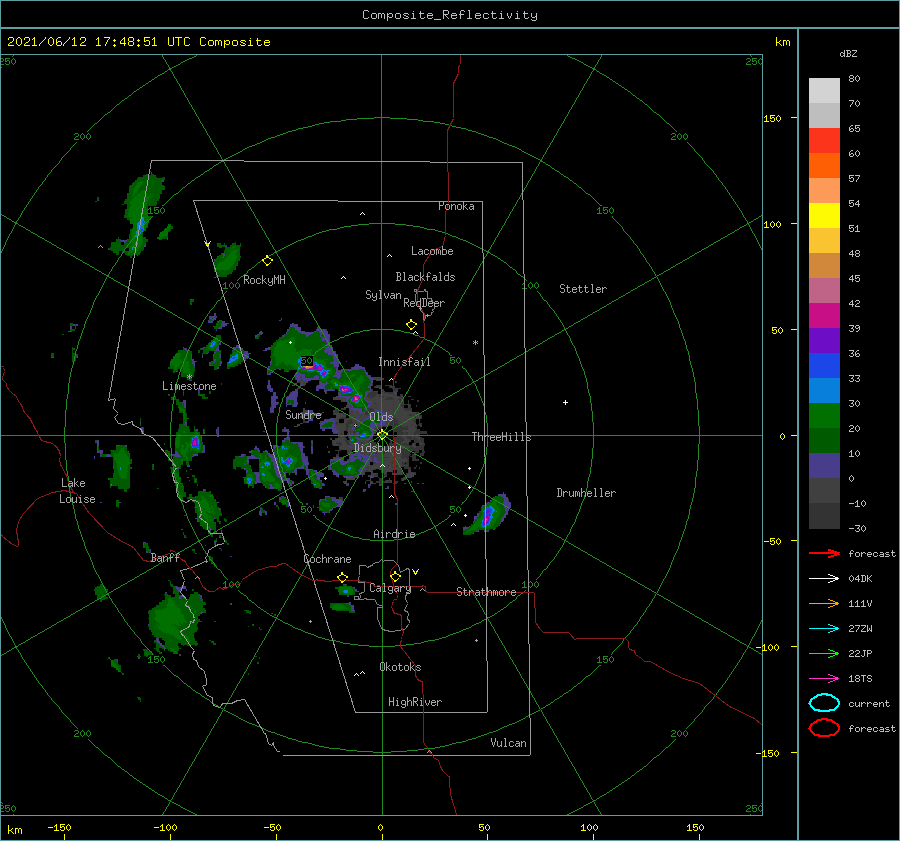Click the yellow diamond marker below RedDeer
This screenshot has width=900, height=841.
[411, 325]
